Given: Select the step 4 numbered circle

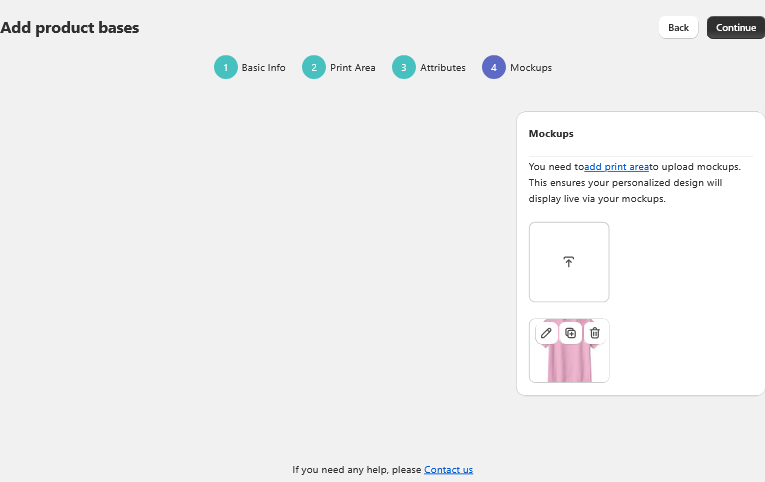Looking at the screenshot, I should click(x=494, y=67).
